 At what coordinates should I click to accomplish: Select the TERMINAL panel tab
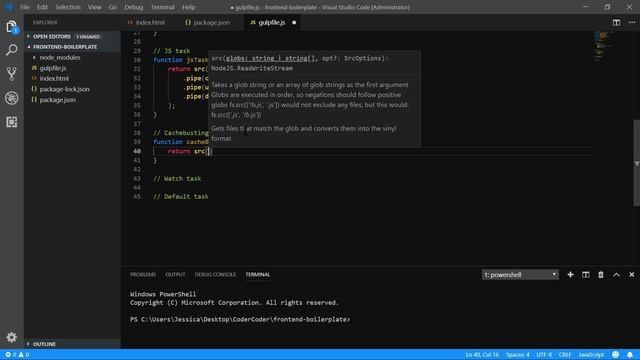[x=258, y=275]
